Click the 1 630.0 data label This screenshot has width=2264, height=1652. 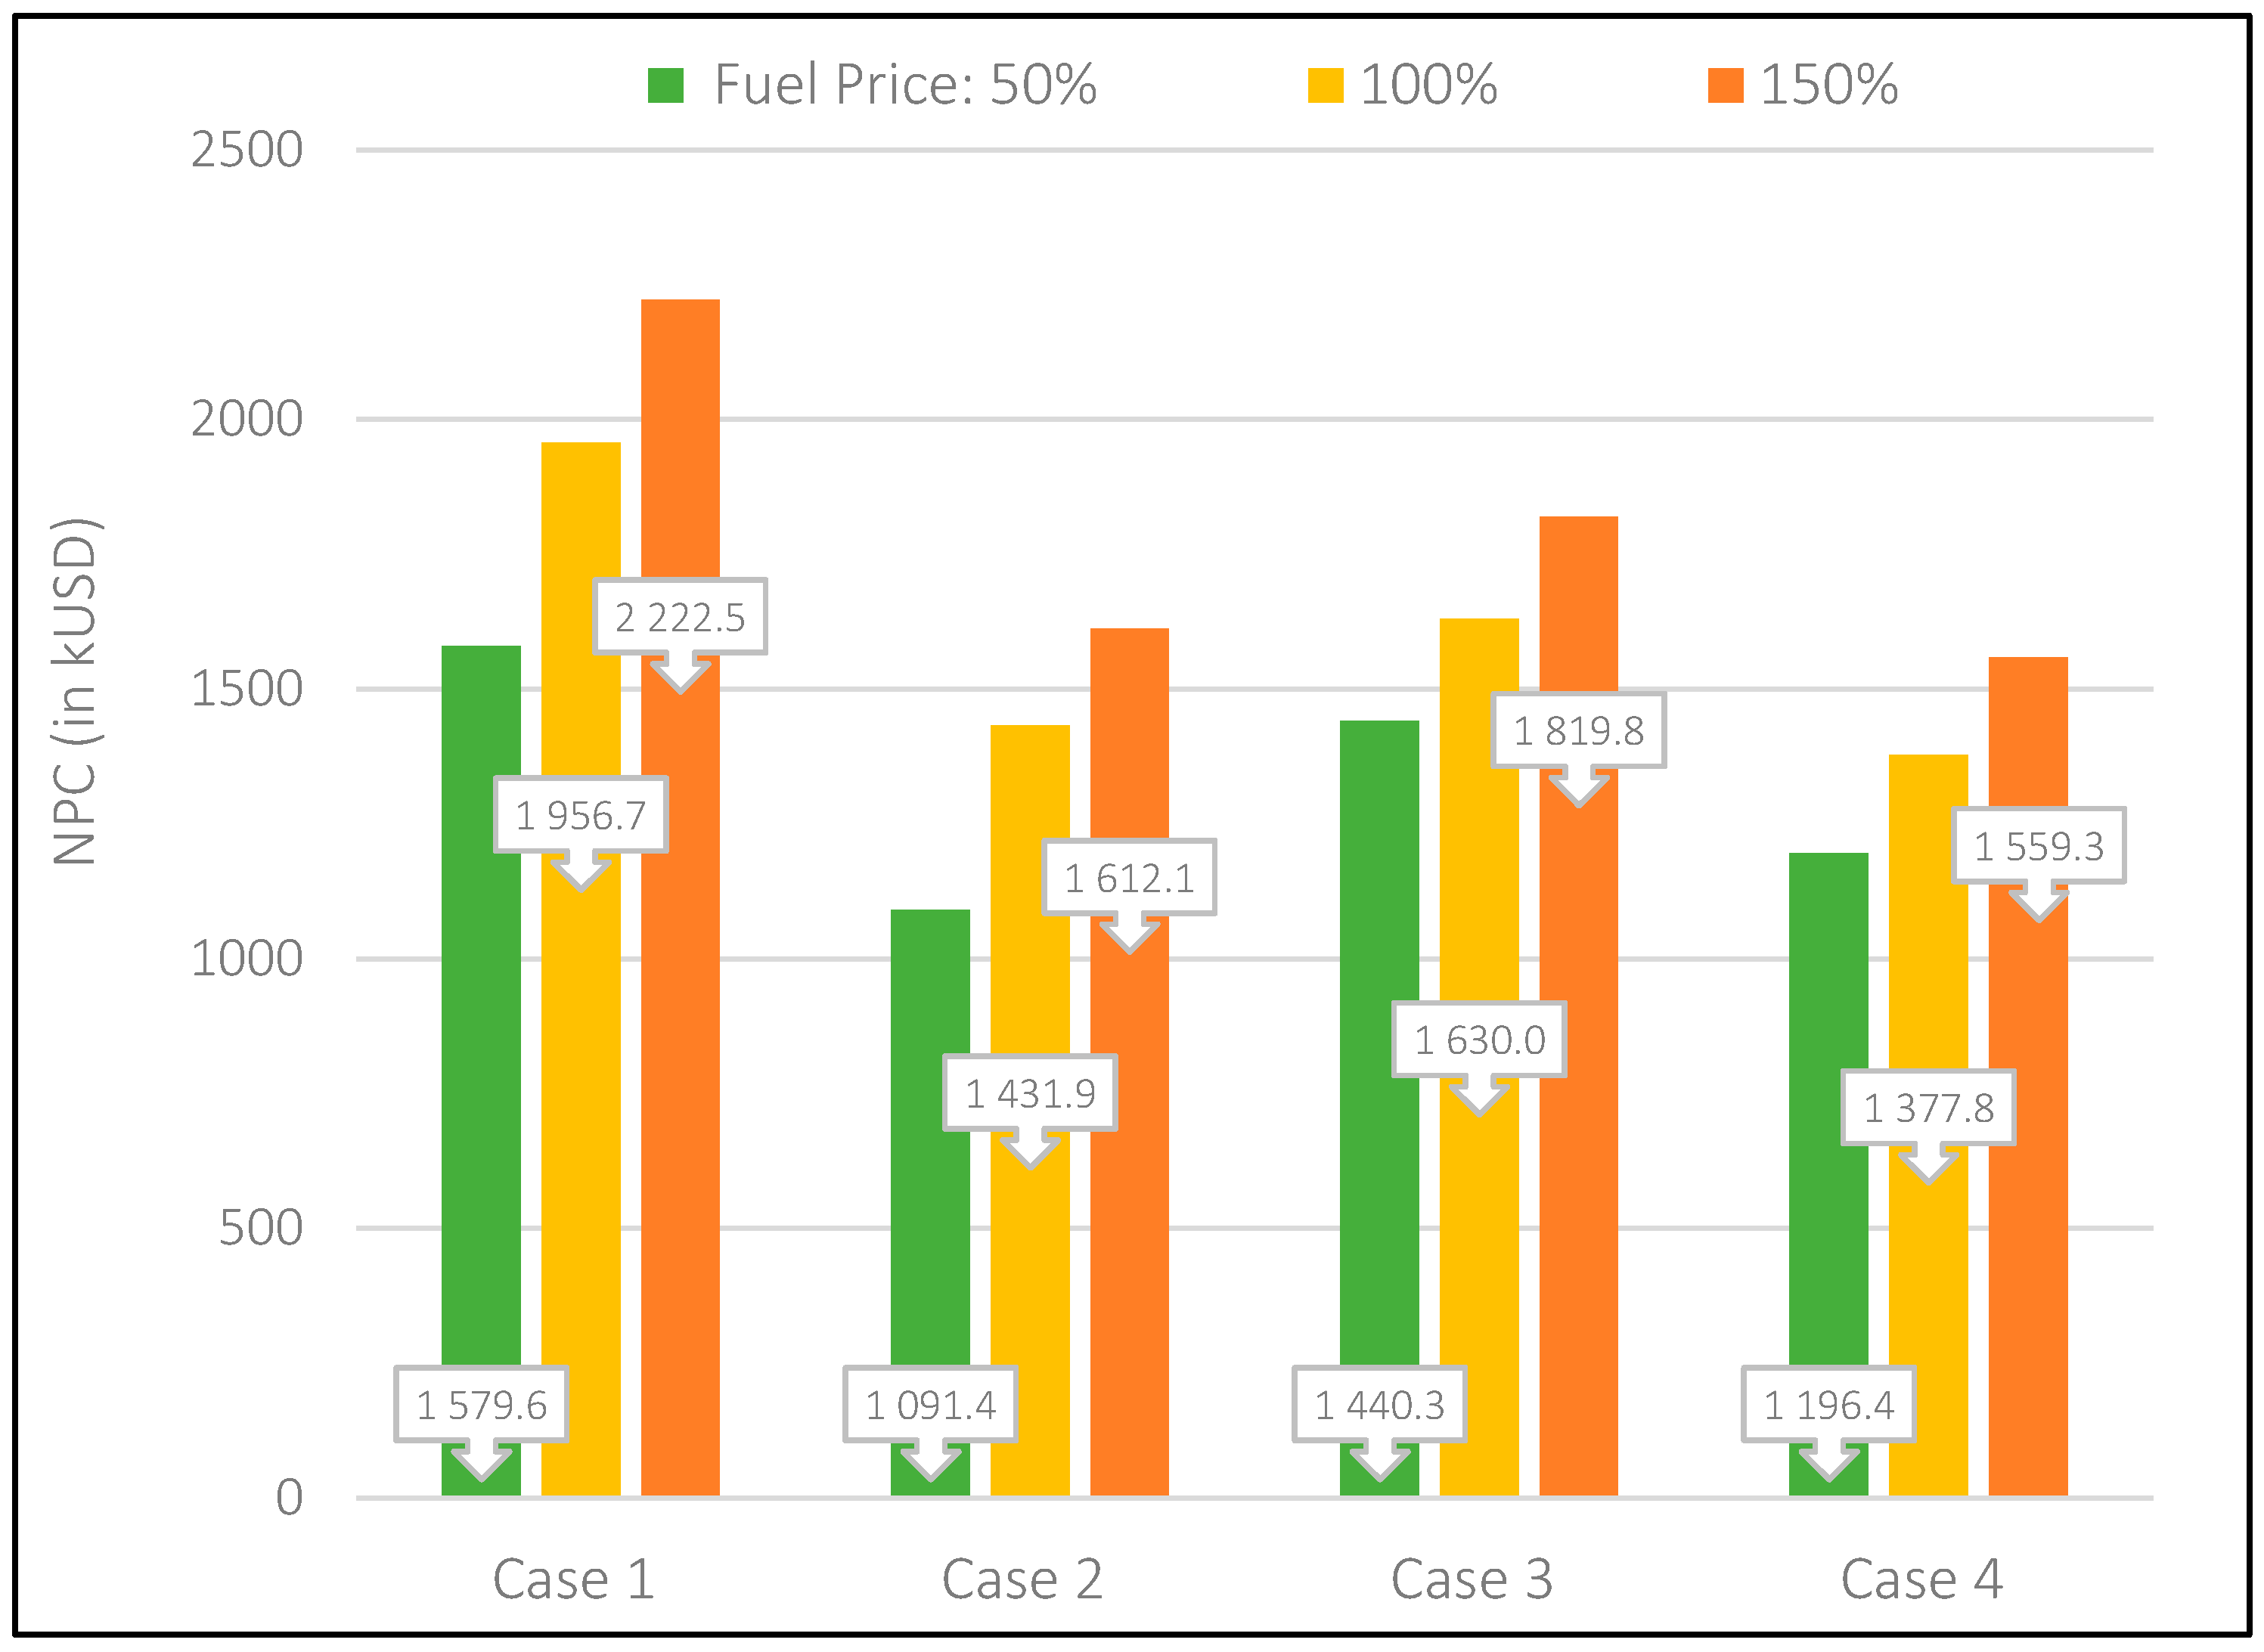coord(1479,1040)
